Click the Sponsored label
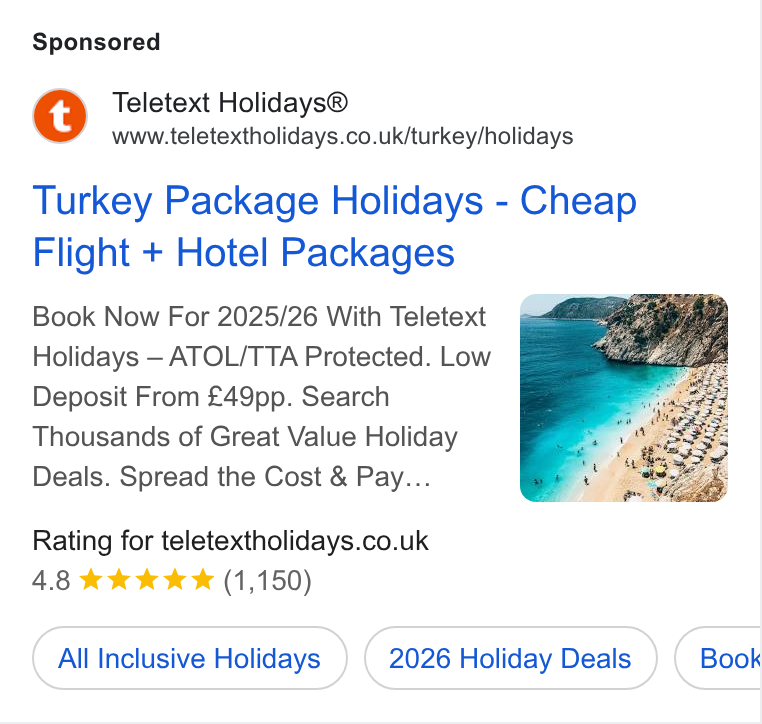 (x=96, y=42)
